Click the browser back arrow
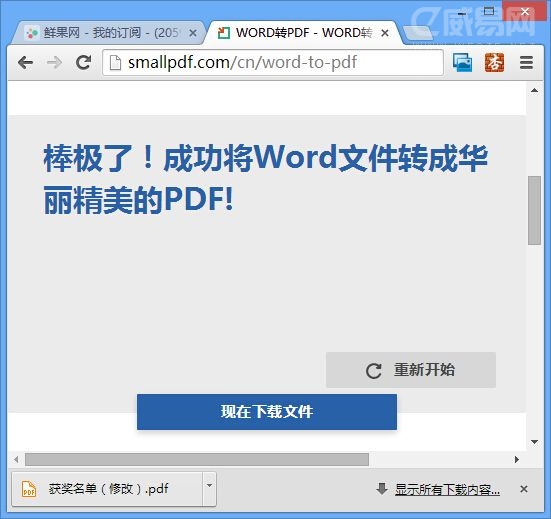Viewport: 551px width, 519px height. point(25,63)
